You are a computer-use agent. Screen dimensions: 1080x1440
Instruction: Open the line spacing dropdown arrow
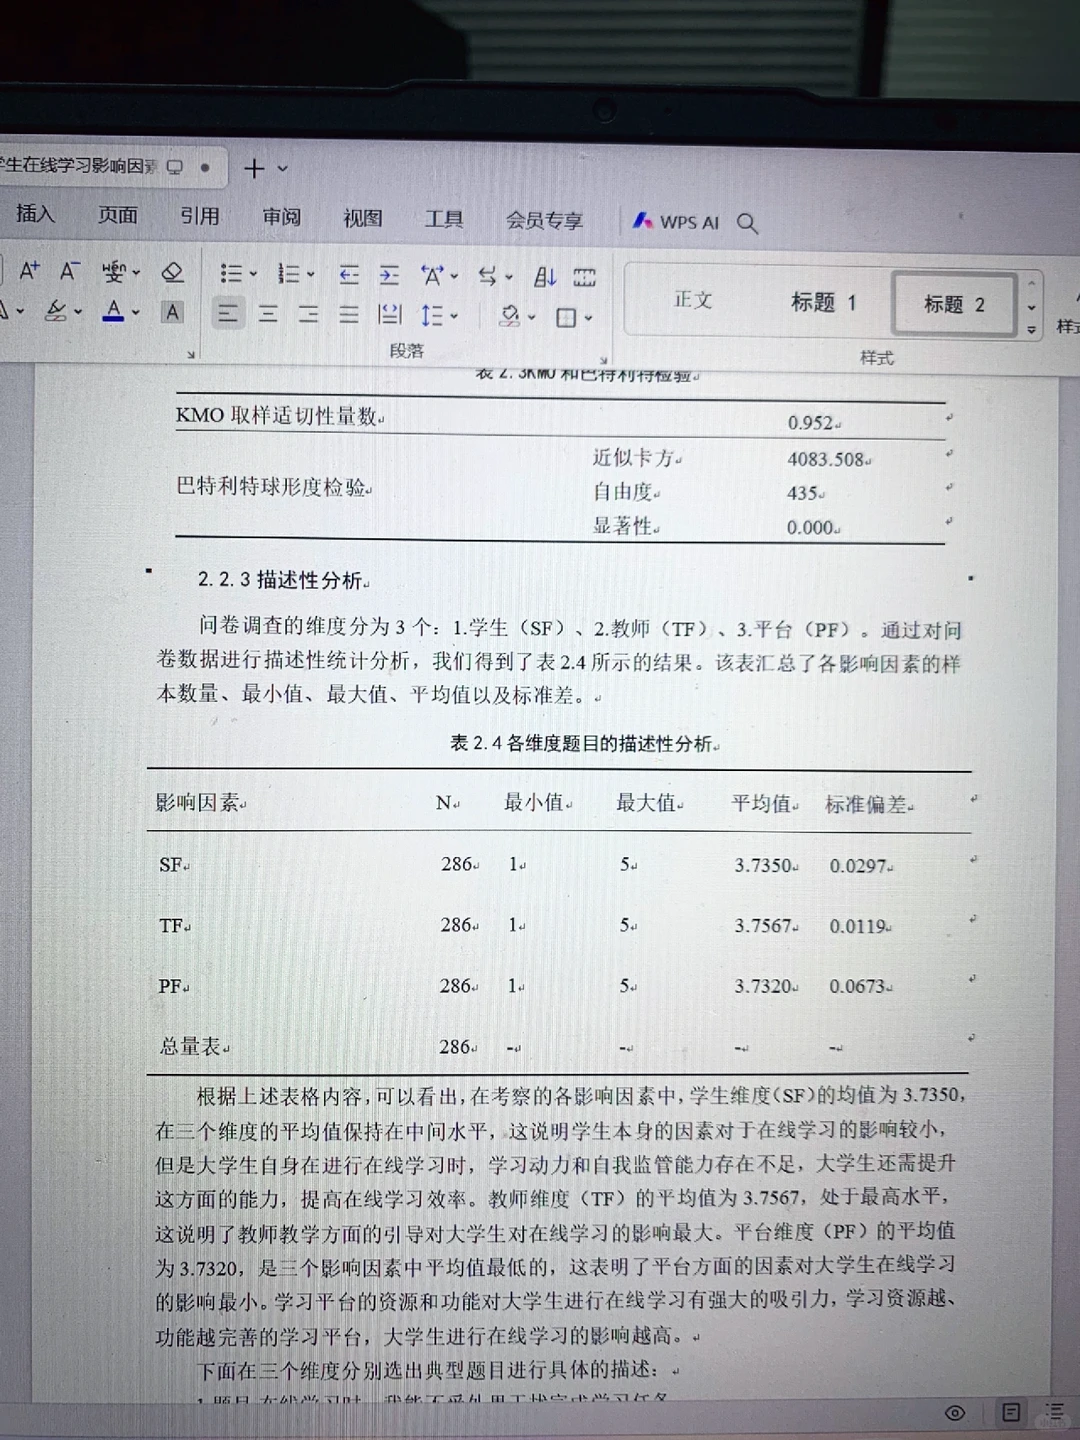point(452,314)
